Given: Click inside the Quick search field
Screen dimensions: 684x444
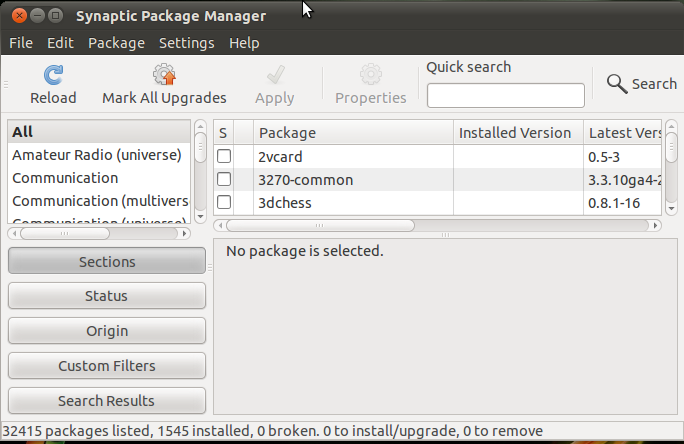Looking at the screenshot, I should [506, 96].
